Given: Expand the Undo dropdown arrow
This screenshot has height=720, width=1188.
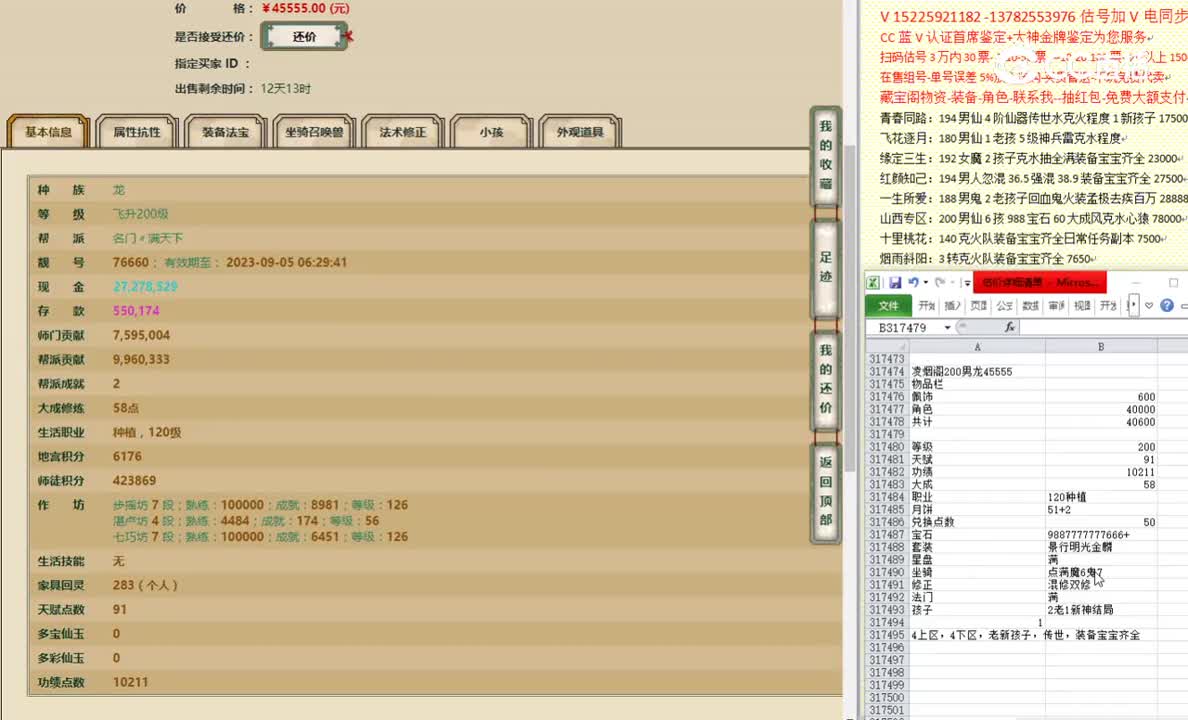Looking at the screenshot, I should [x=925, y=282].
